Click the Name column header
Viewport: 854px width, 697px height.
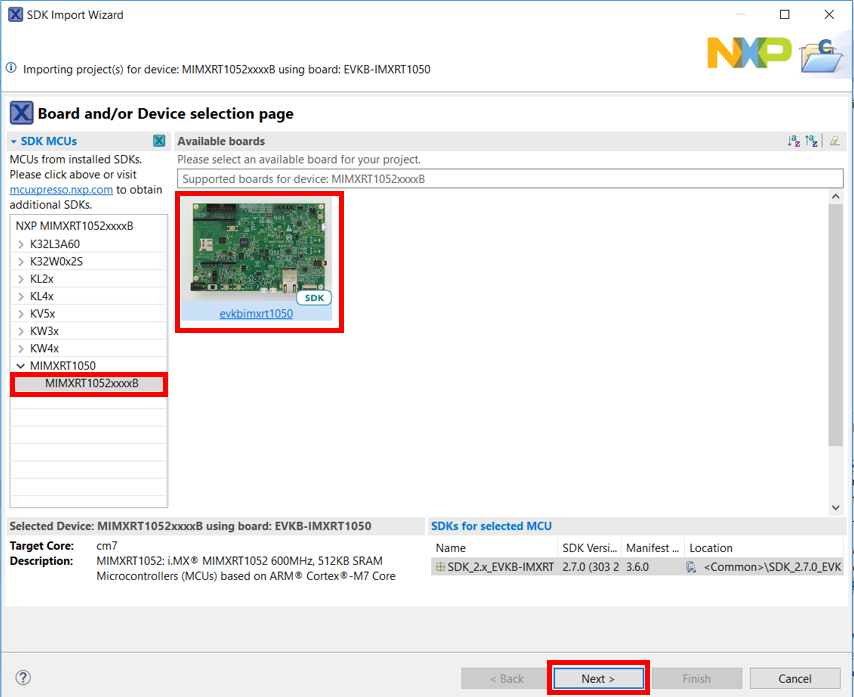494,548
